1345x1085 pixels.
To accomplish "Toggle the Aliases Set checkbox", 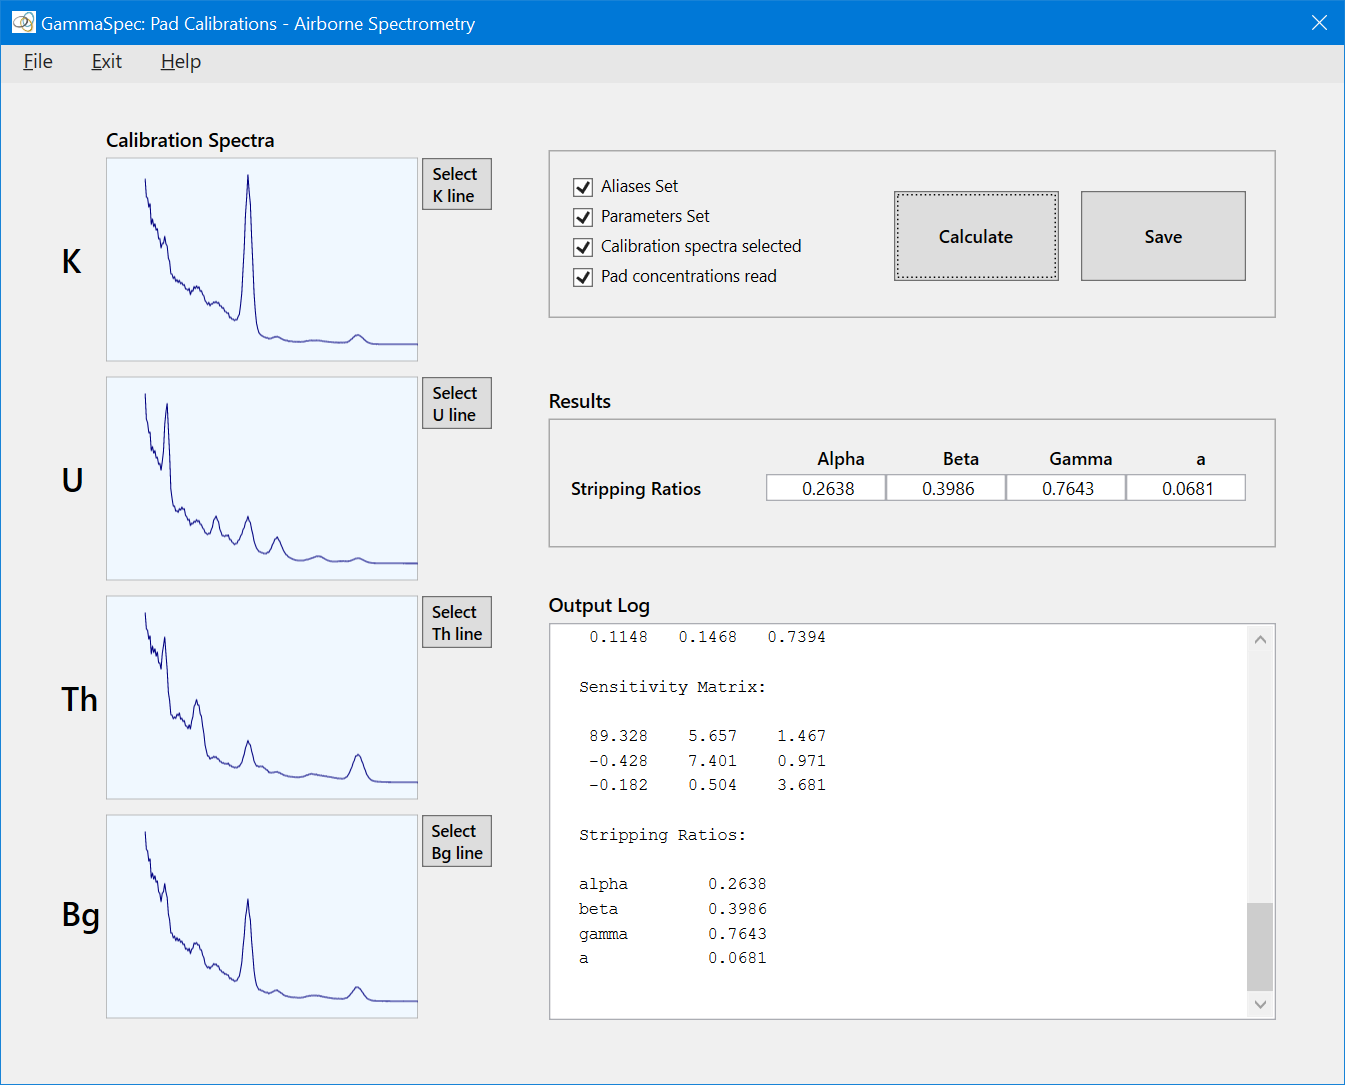I will pos(583,187).
